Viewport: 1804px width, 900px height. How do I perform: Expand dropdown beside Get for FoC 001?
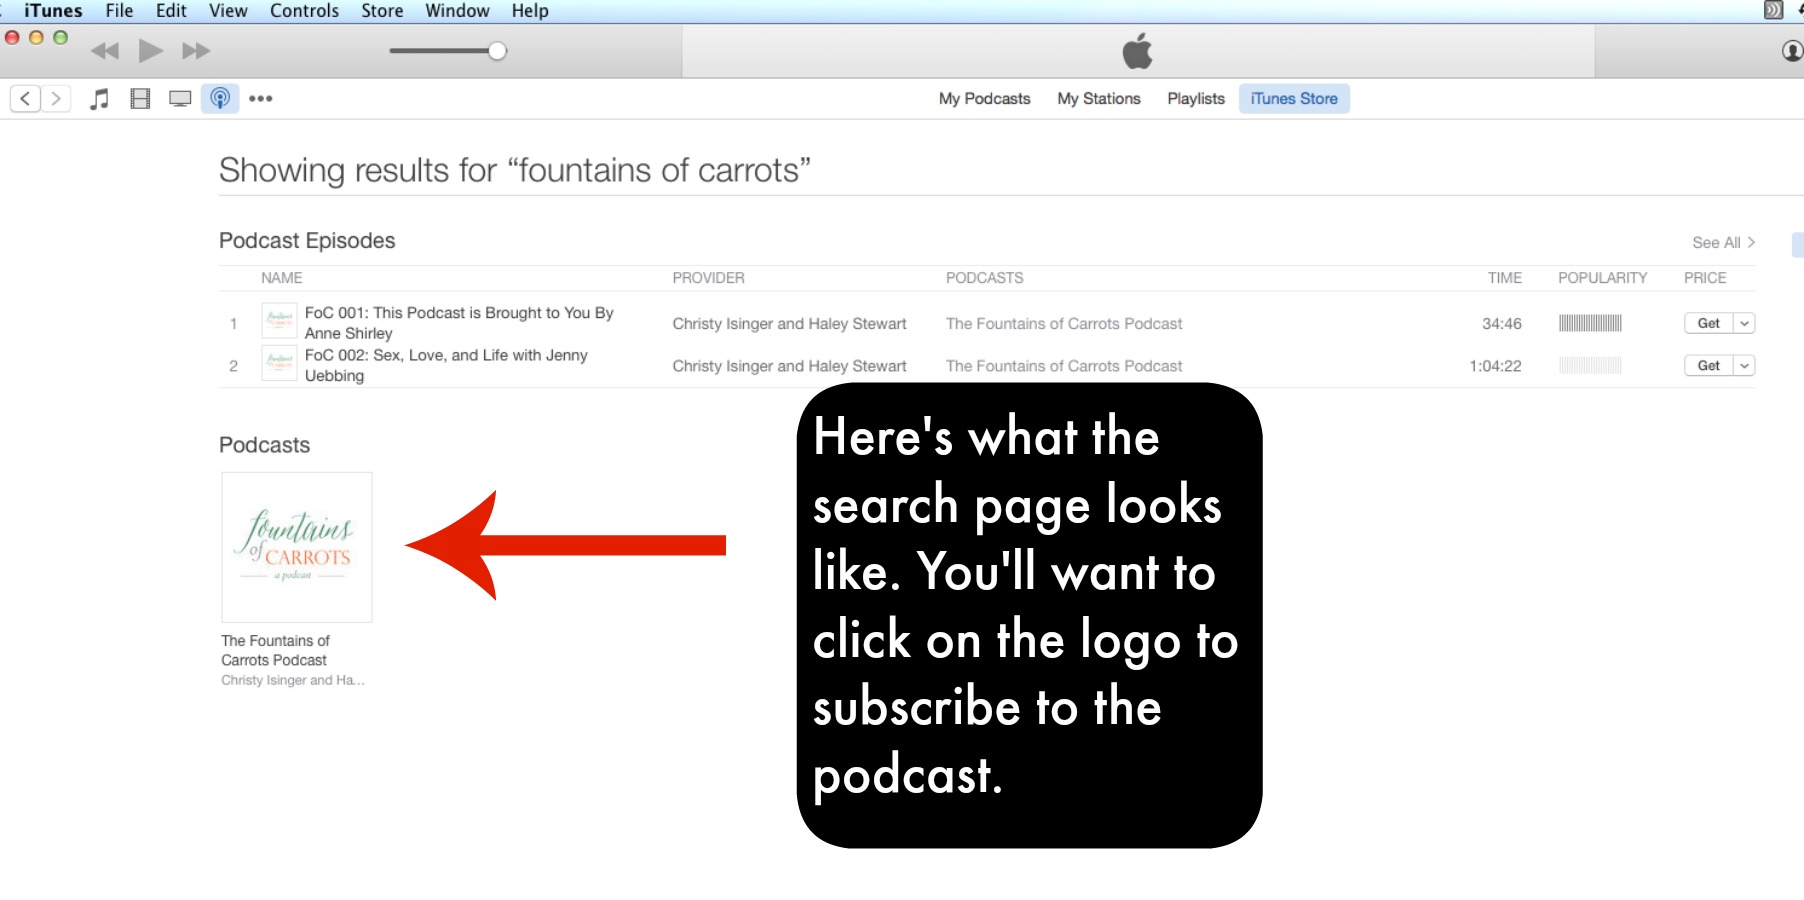pyautogui.click(x=1744, y=323)
